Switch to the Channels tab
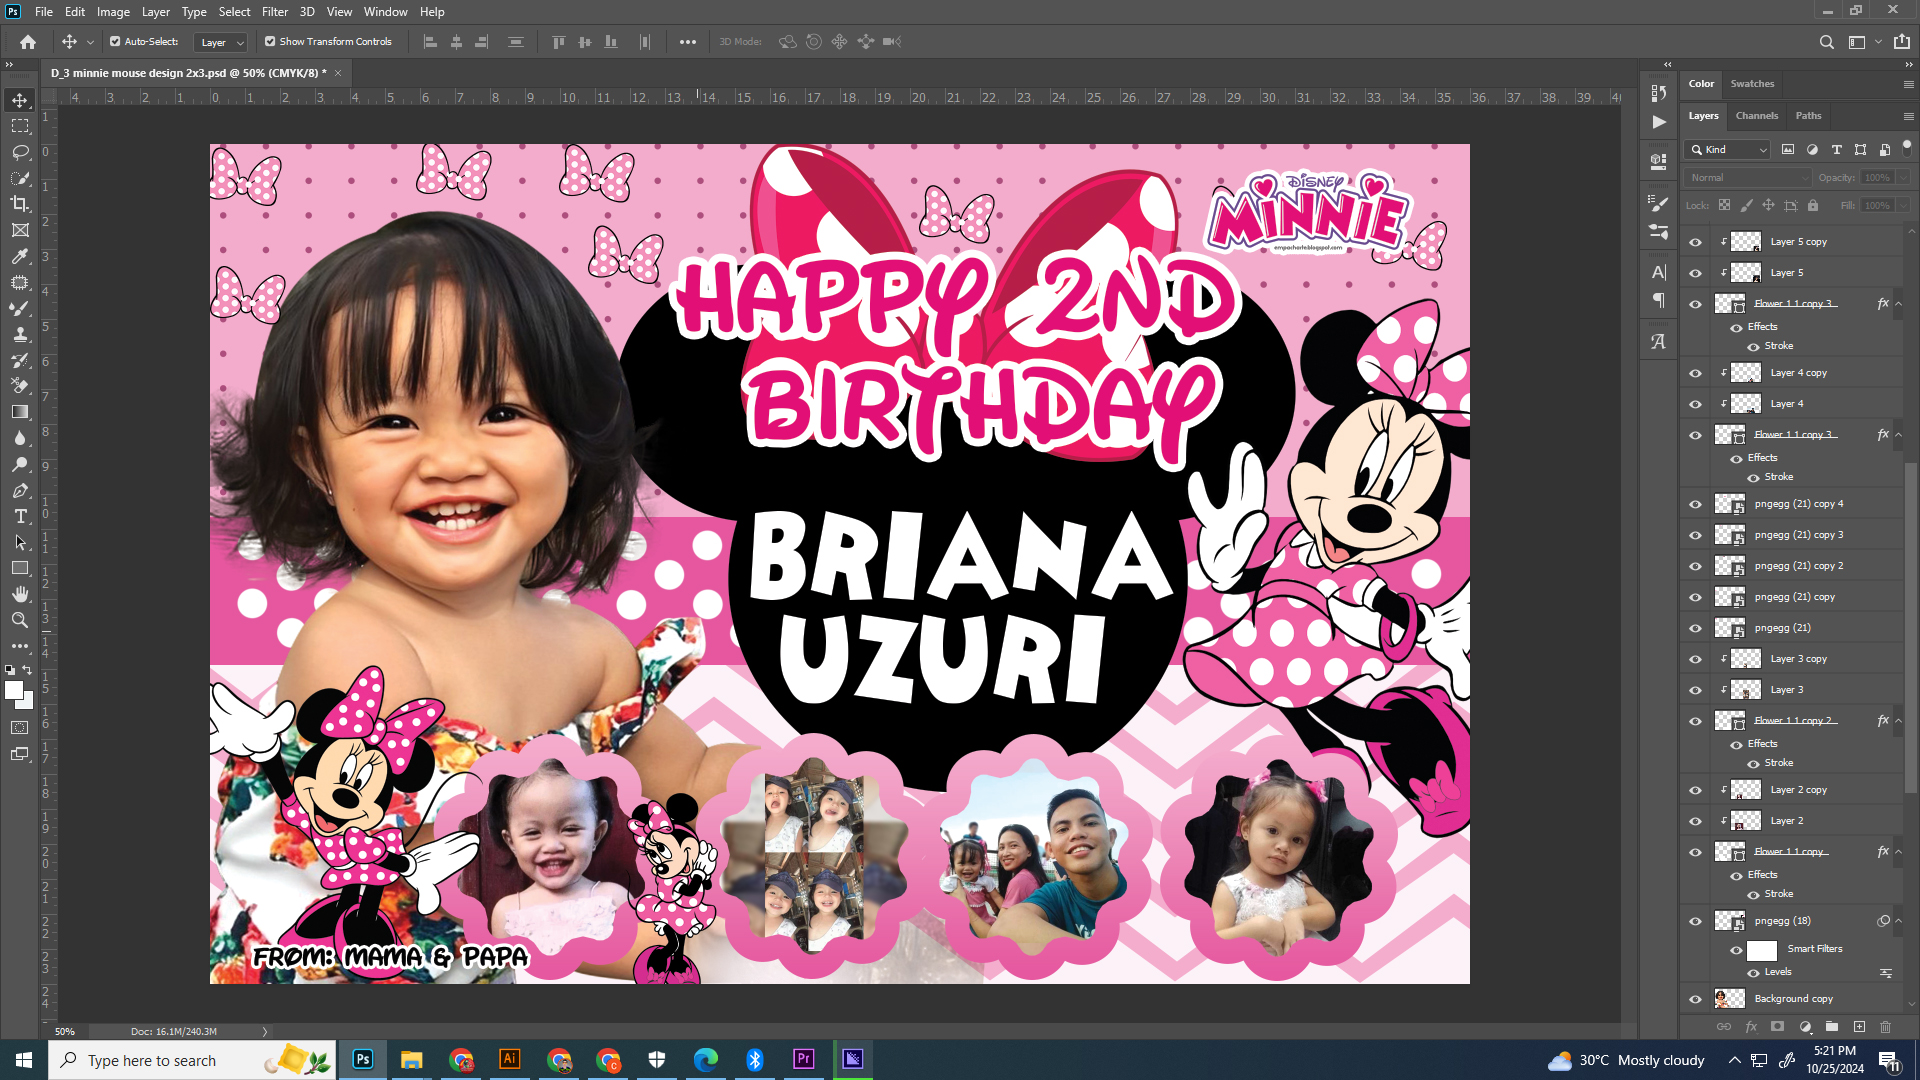 [x=1756, y=116]
